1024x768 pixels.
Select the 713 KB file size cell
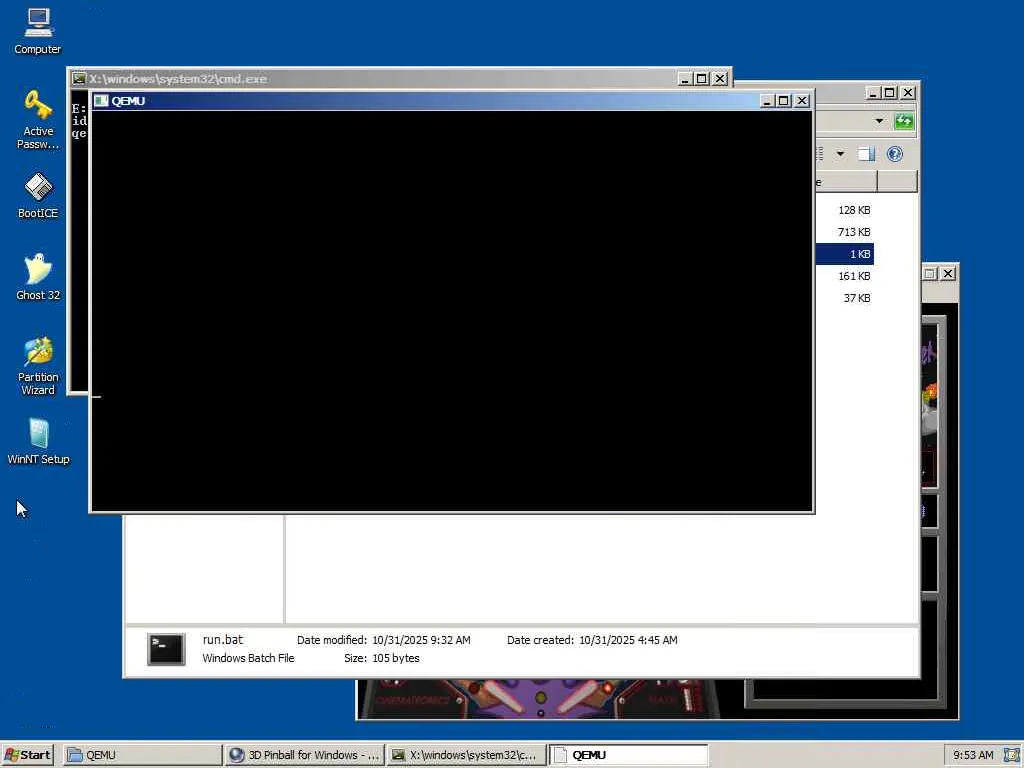(854, 232)
